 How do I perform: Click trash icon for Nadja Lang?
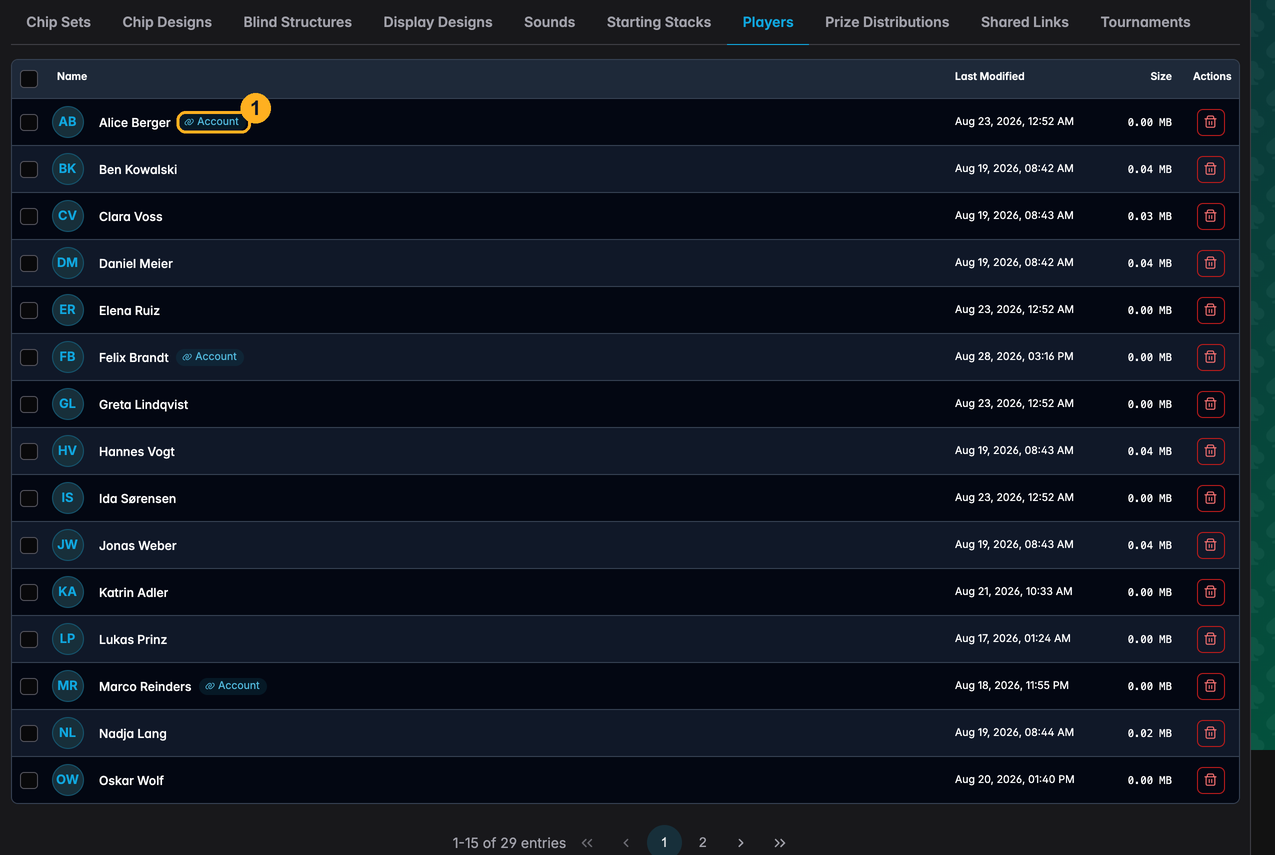pos(1210,733)
